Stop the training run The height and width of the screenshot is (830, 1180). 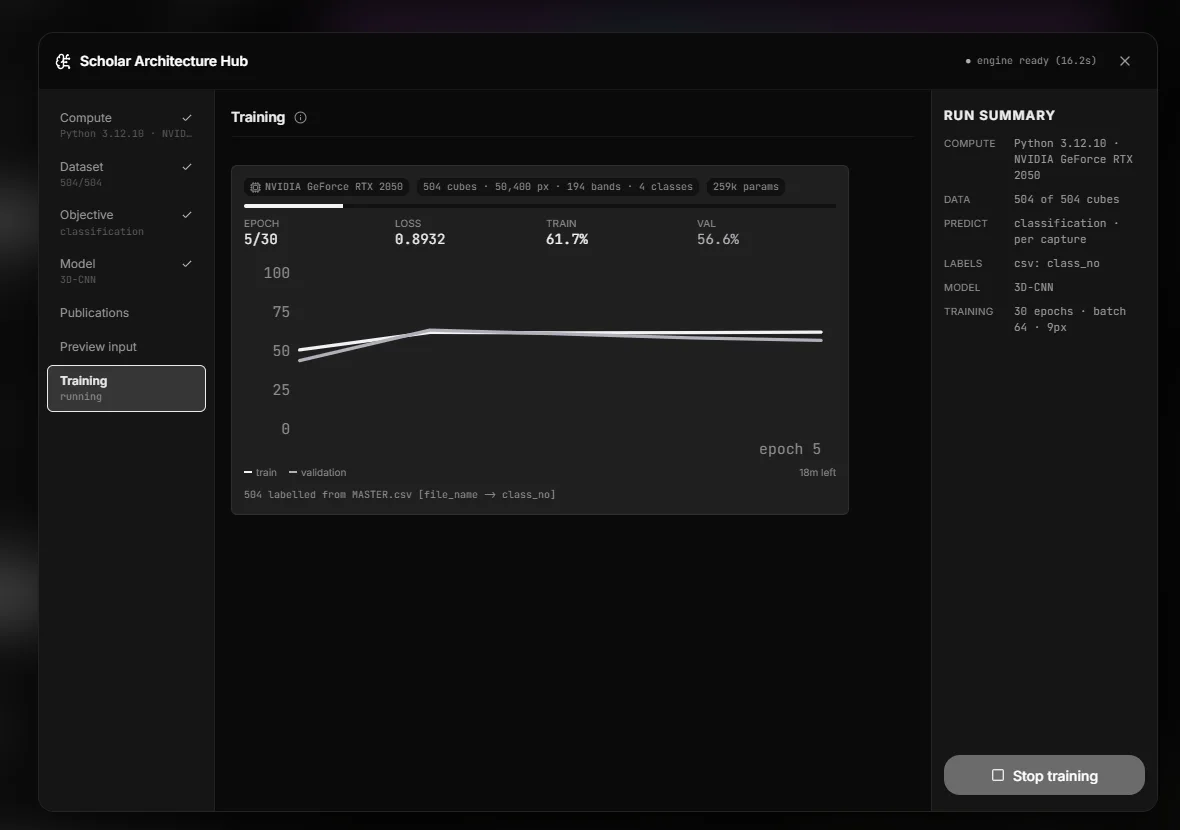[x=1044, y=775]
